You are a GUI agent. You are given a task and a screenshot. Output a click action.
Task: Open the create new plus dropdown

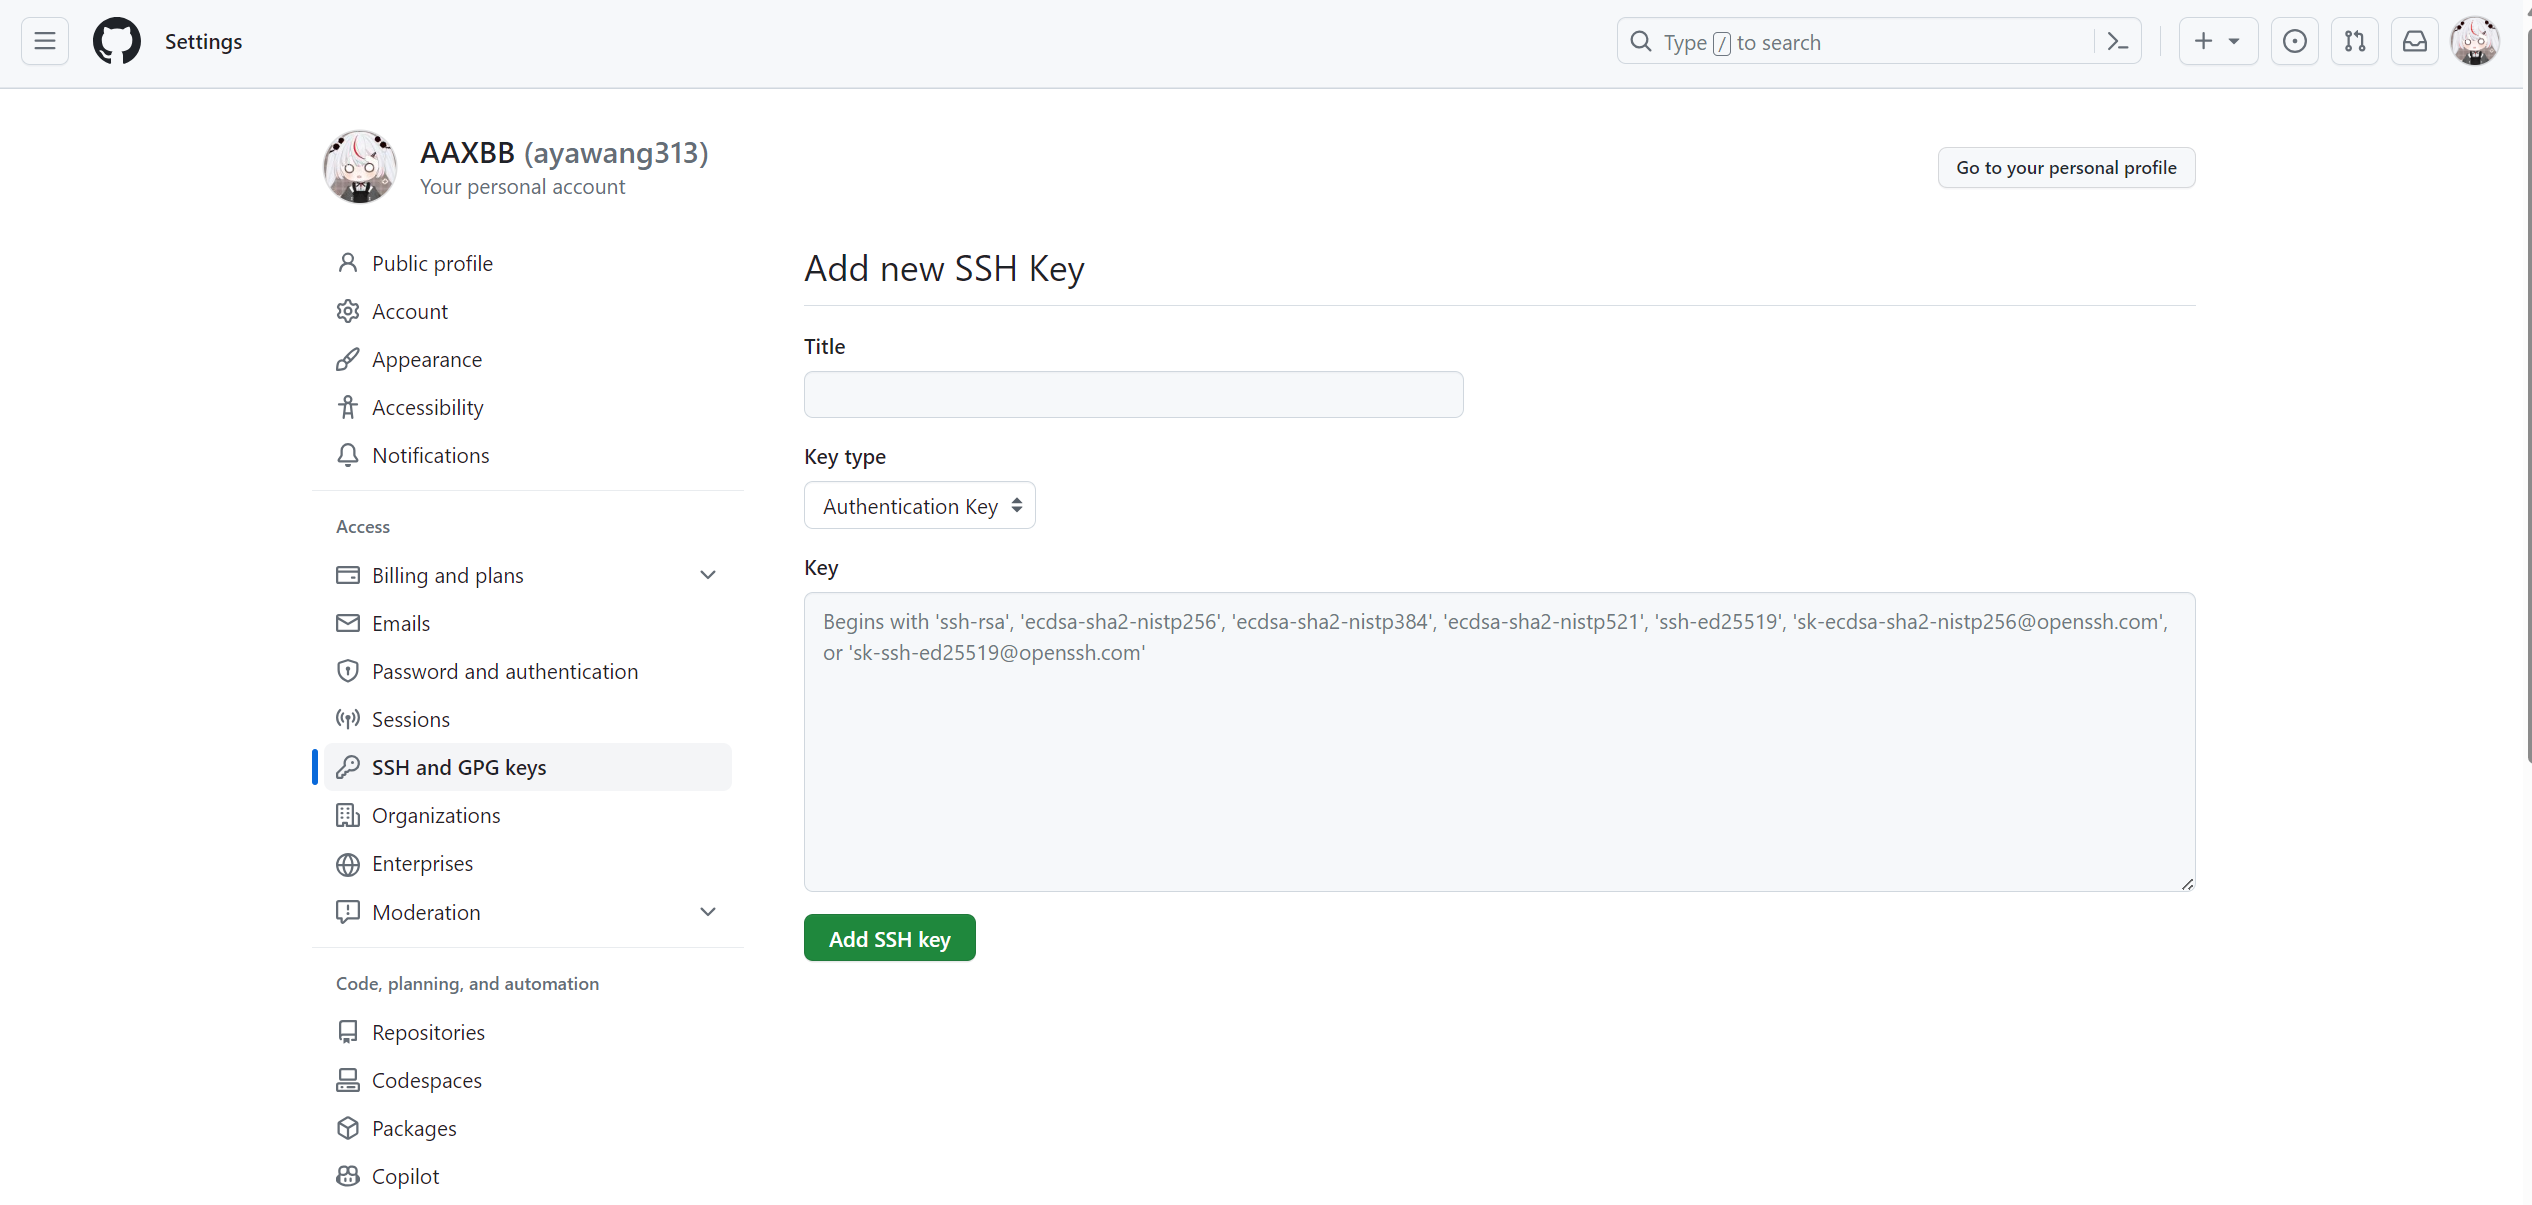coord(2216,41)
